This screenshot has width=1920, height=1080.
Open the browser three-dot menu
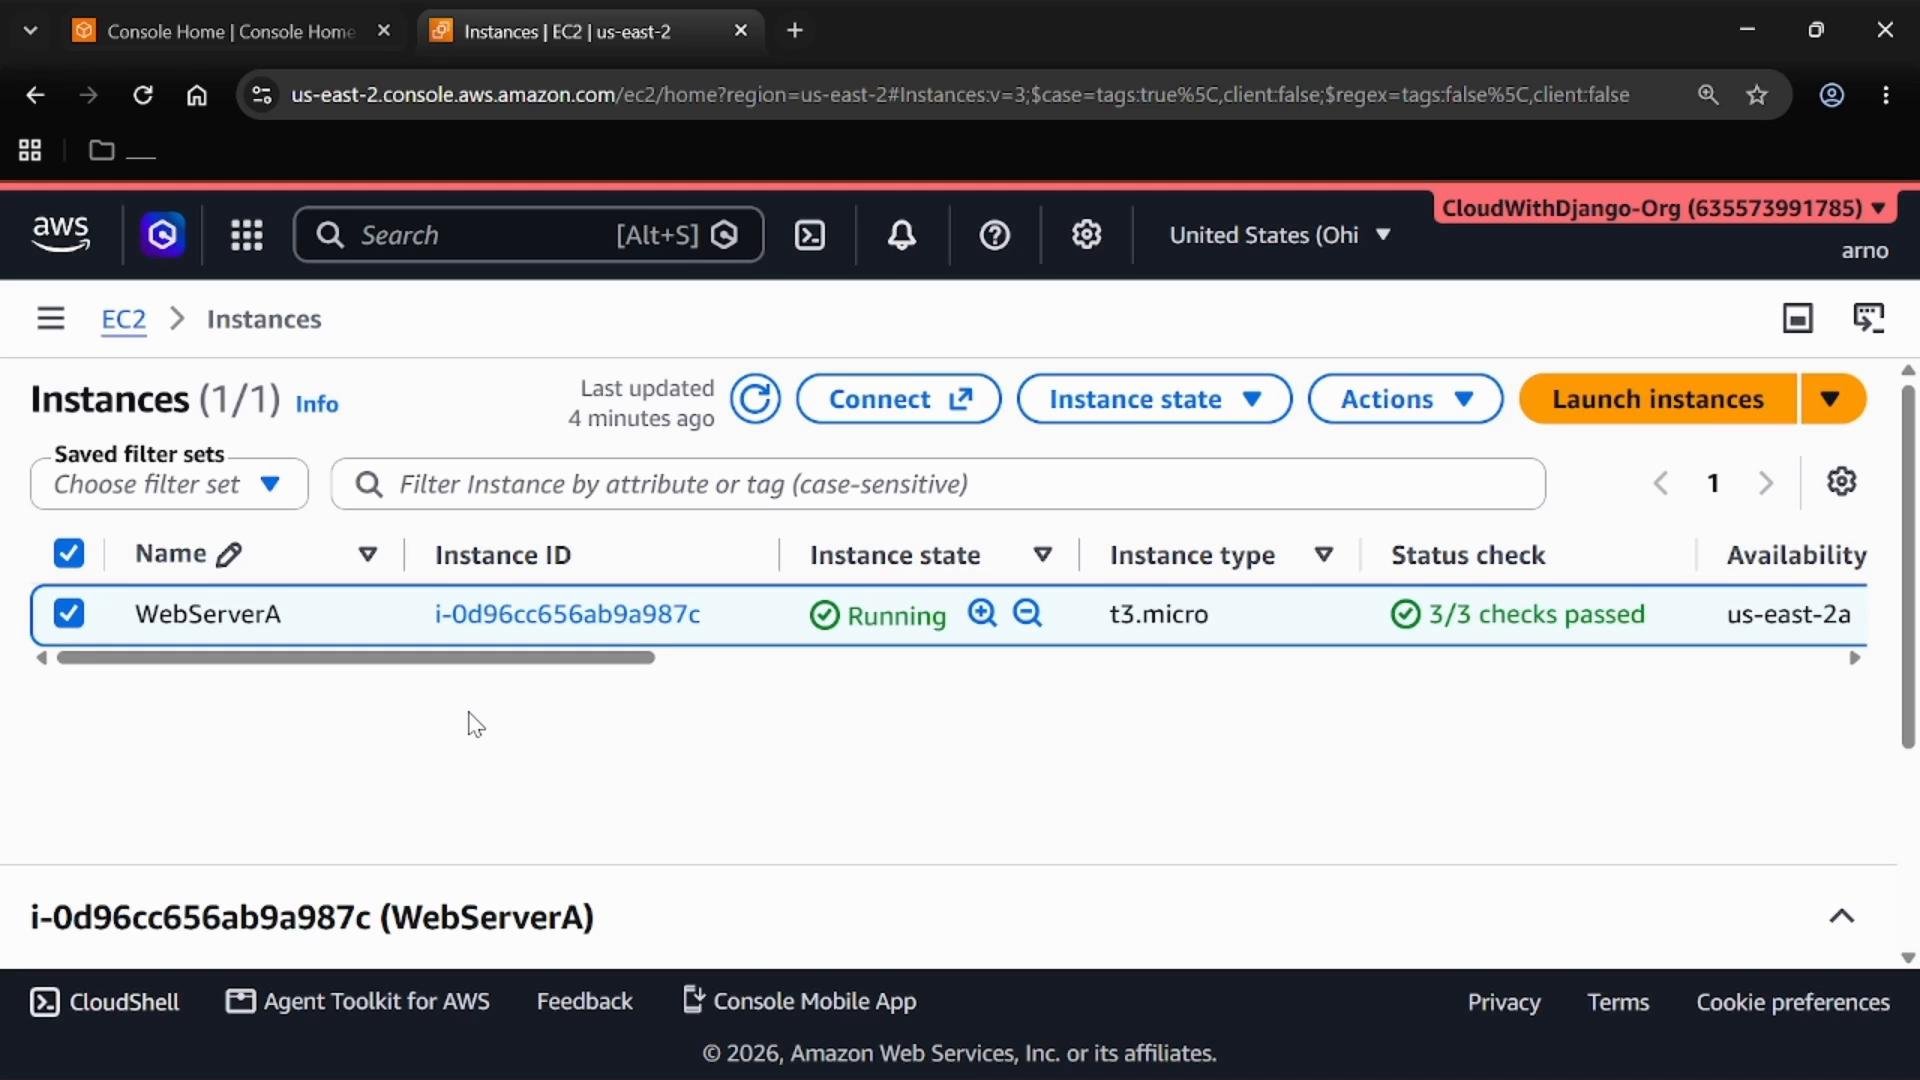pos(1886,95)
